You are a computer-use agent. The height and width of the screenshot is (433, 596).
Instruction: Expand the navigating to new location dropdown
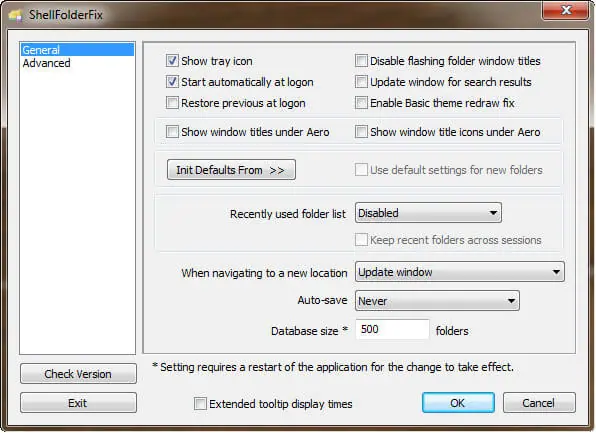click(460, 272)
